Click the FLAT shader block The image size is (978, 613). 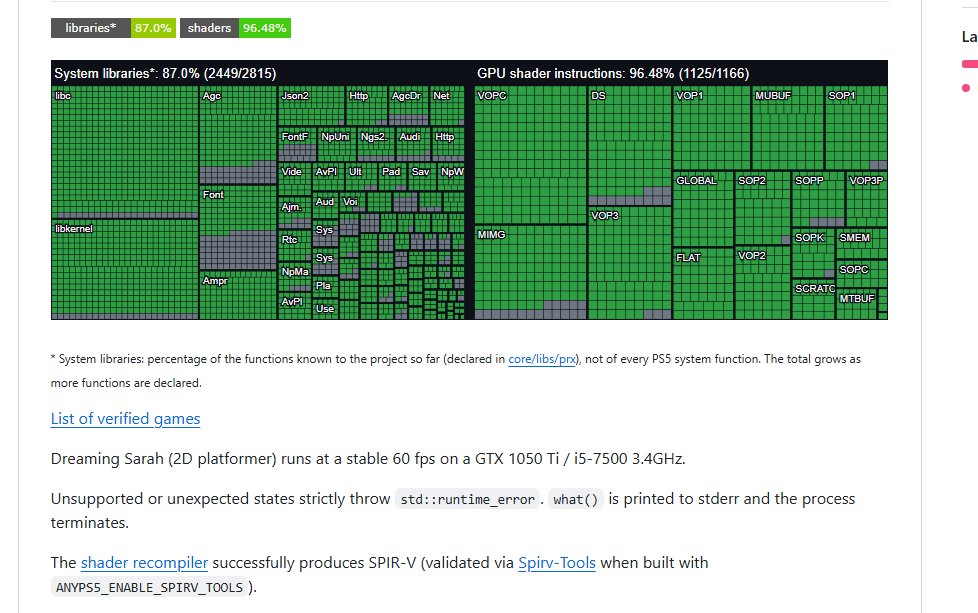(703, 284)
